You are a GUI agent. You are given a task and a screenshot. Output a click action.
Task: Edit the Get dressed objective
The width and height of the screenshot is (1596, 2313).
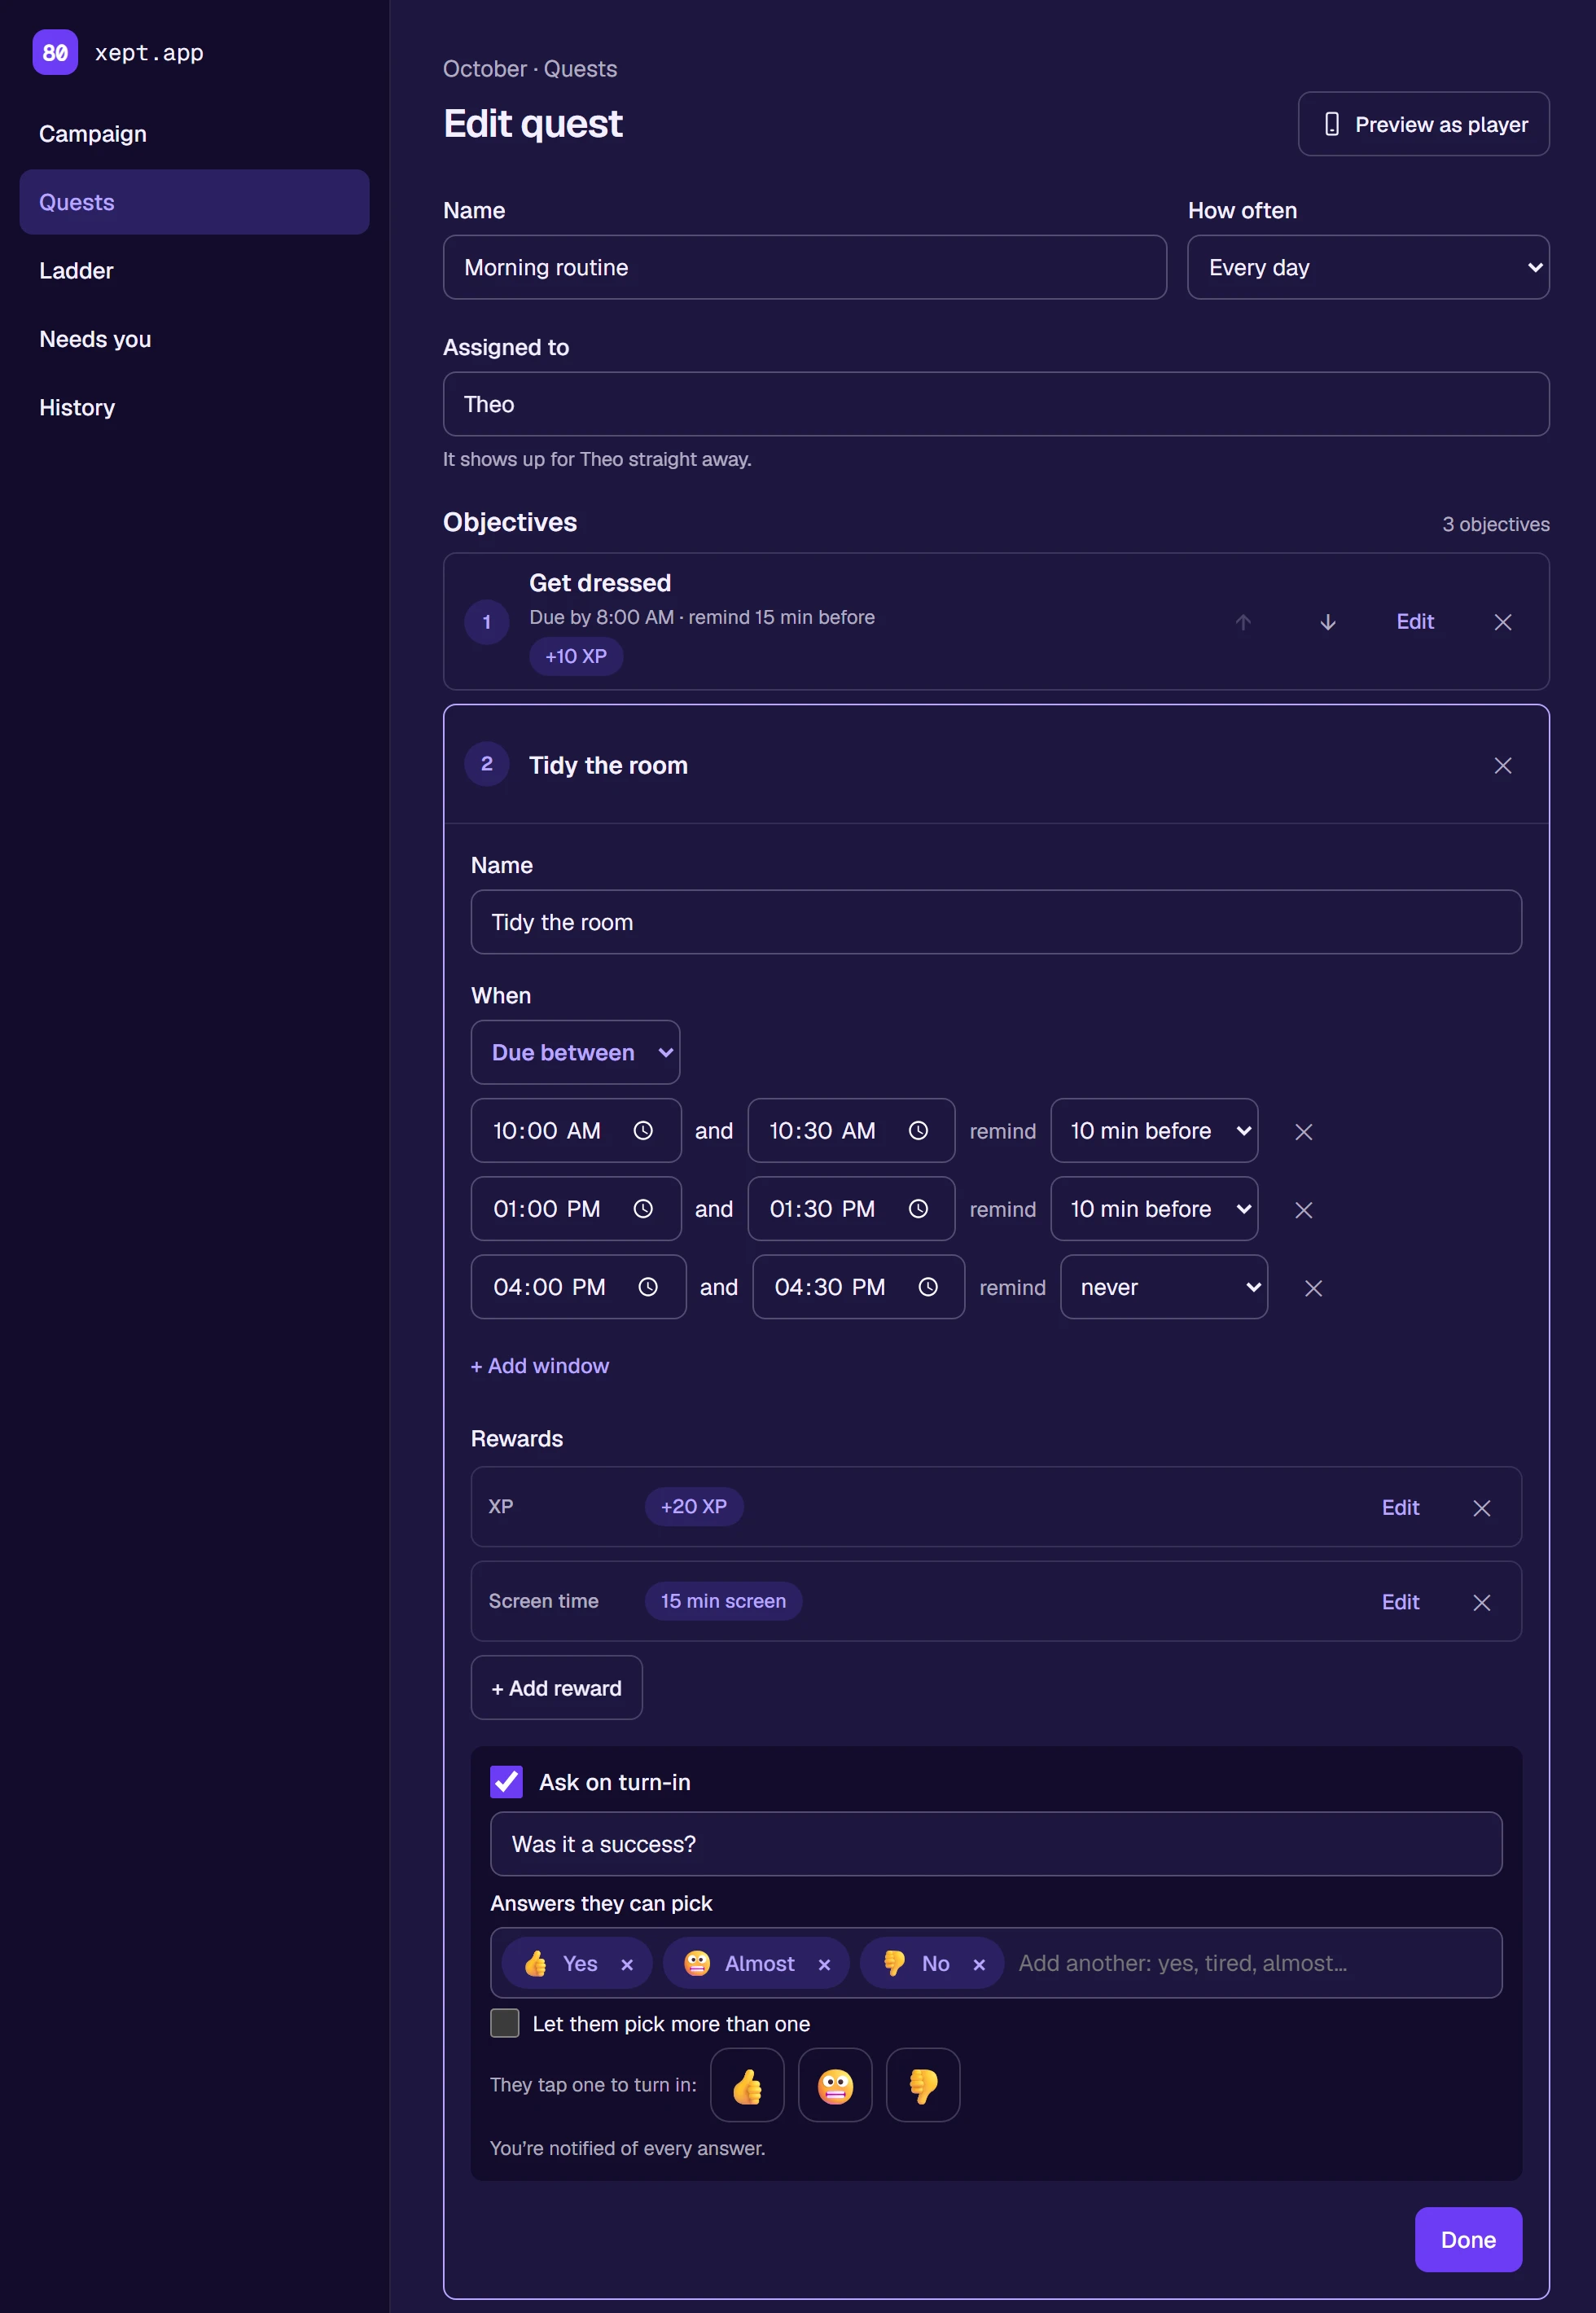pyautogui.click(x=1415, y=622)
